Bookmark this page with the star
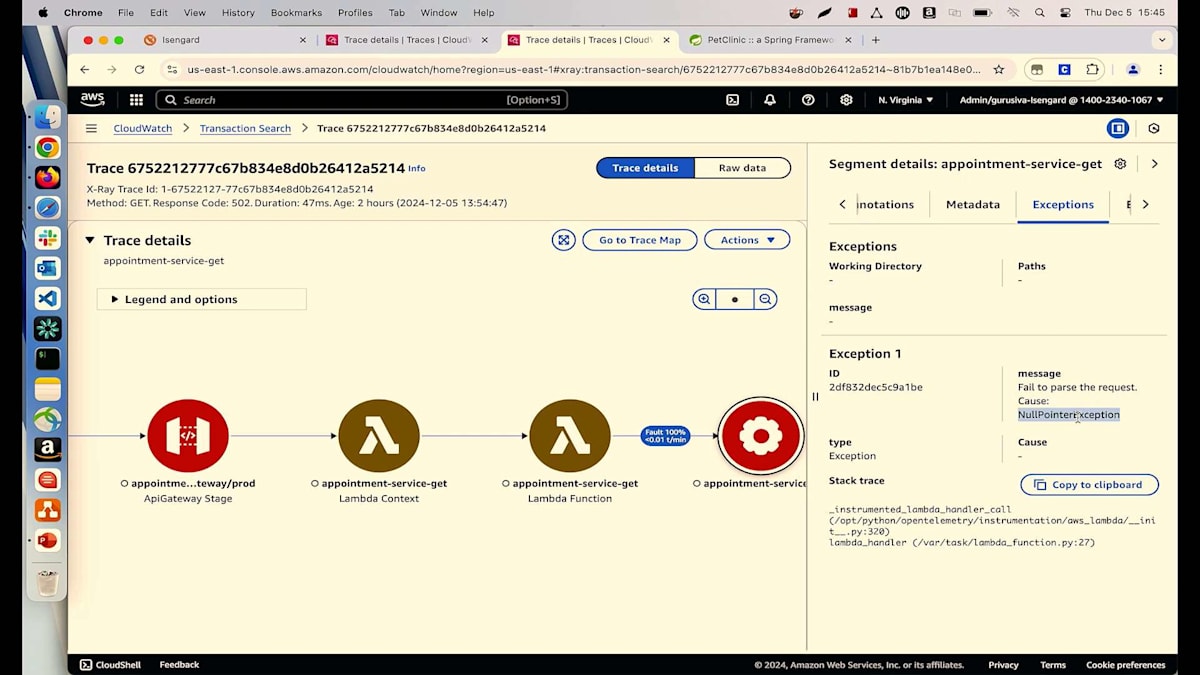 999,70
